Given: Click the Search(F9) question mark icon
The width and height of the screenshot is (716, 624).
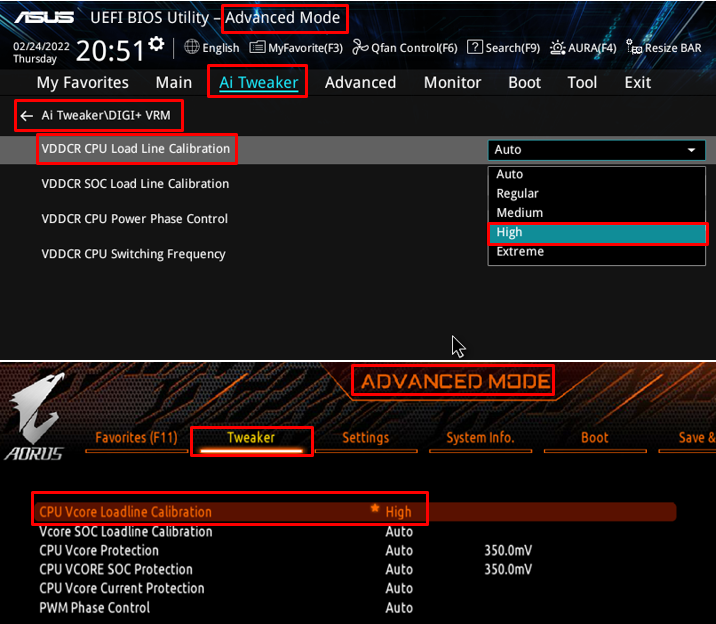Looking at the screenshot, I should [x=475, y=47].
